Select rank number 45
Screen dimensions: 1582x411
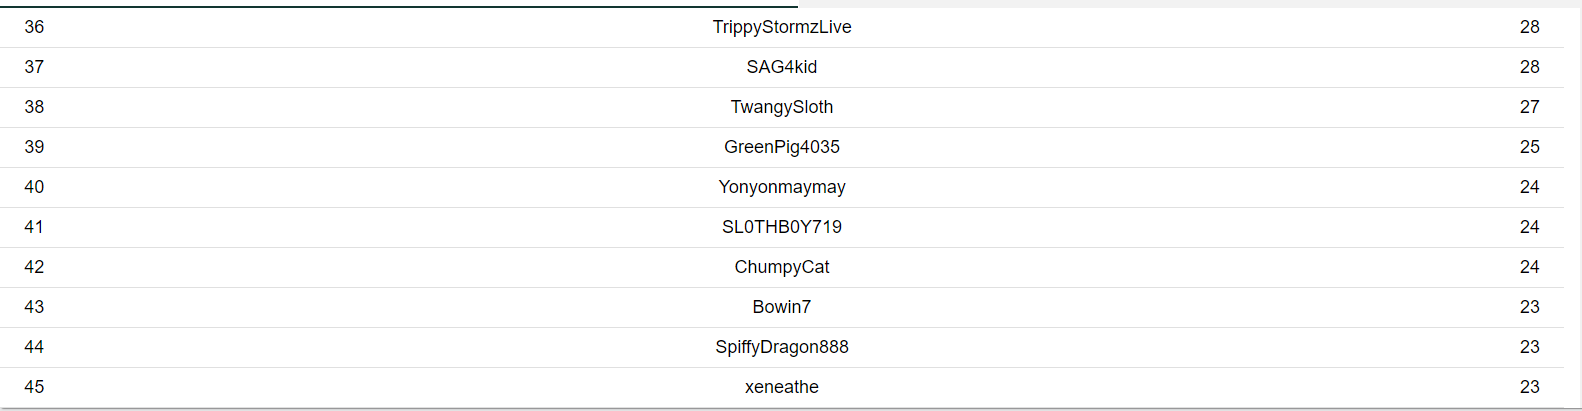click(34, 387)
